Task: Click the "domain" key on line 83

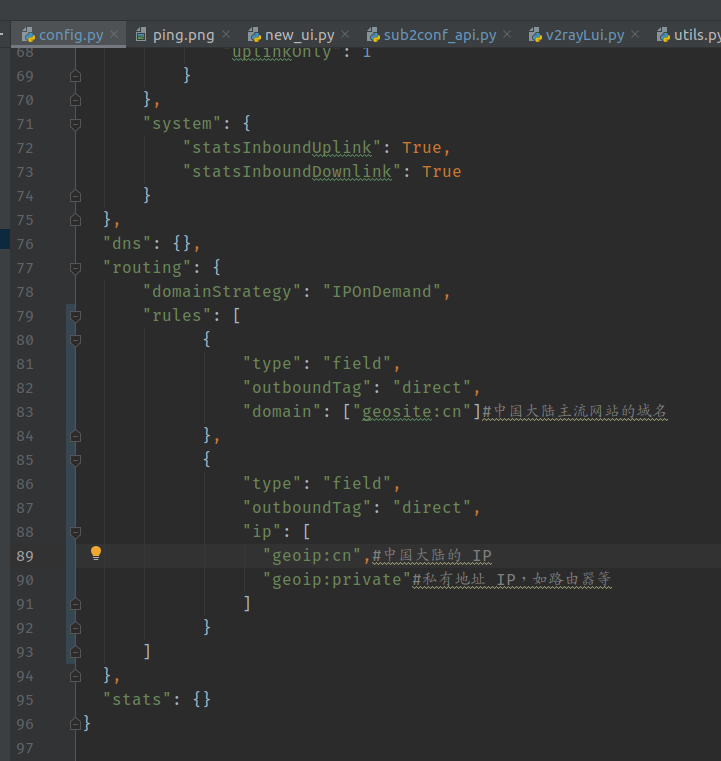Action: pyautogui.click(x=282, y=412)
